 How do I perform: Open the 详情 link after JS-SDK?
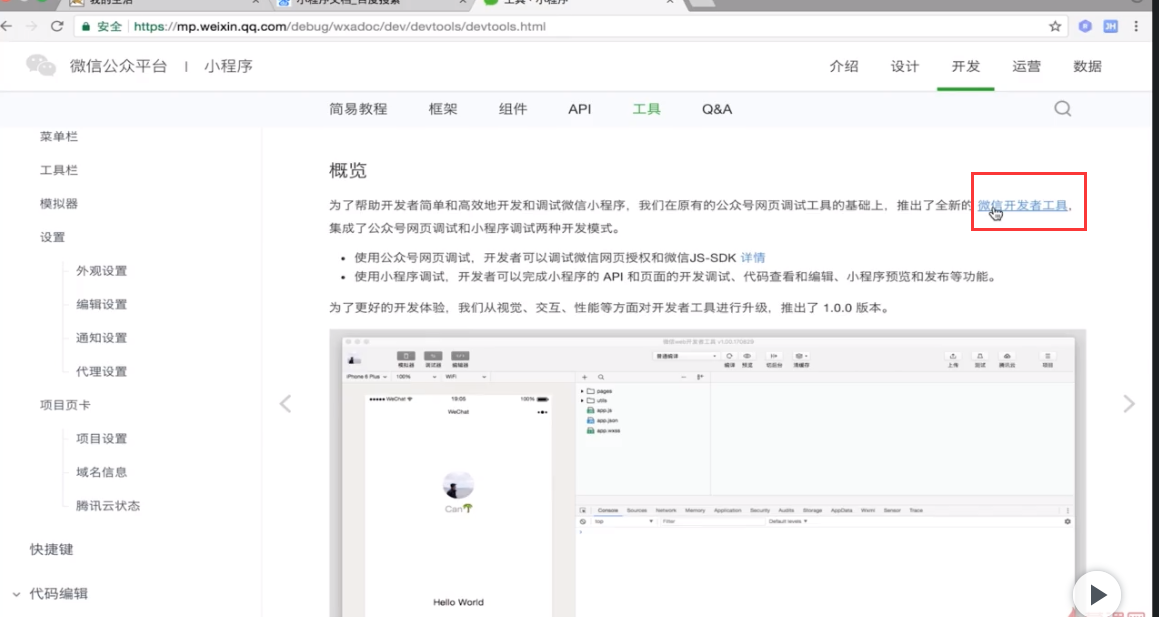[x=753, y=258]
